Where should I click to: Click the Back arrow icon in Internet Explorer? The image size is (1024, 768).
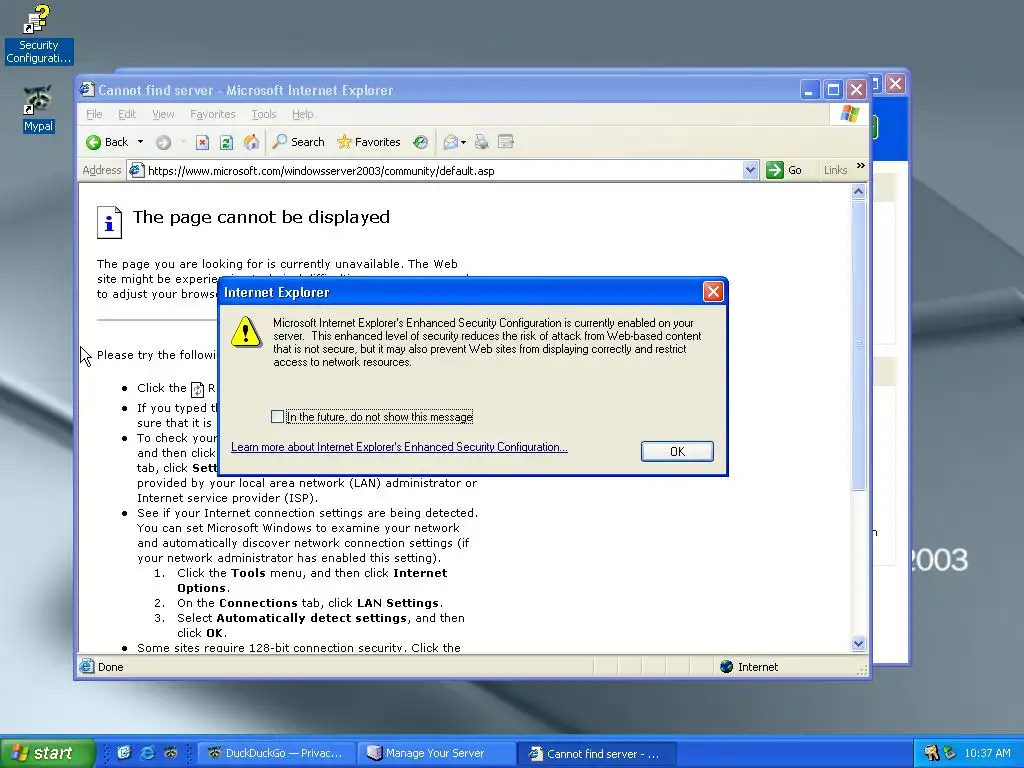(x=93, y=142)
